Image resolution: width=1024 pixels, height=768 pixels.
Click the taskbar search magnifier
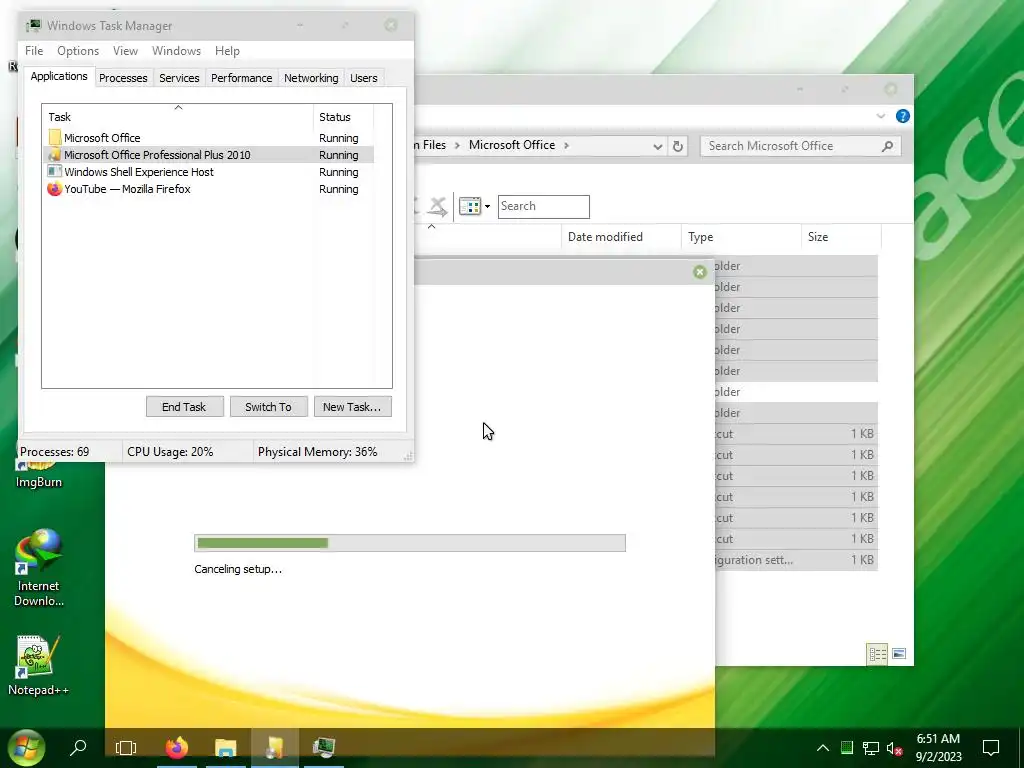(x=78, y=746)
